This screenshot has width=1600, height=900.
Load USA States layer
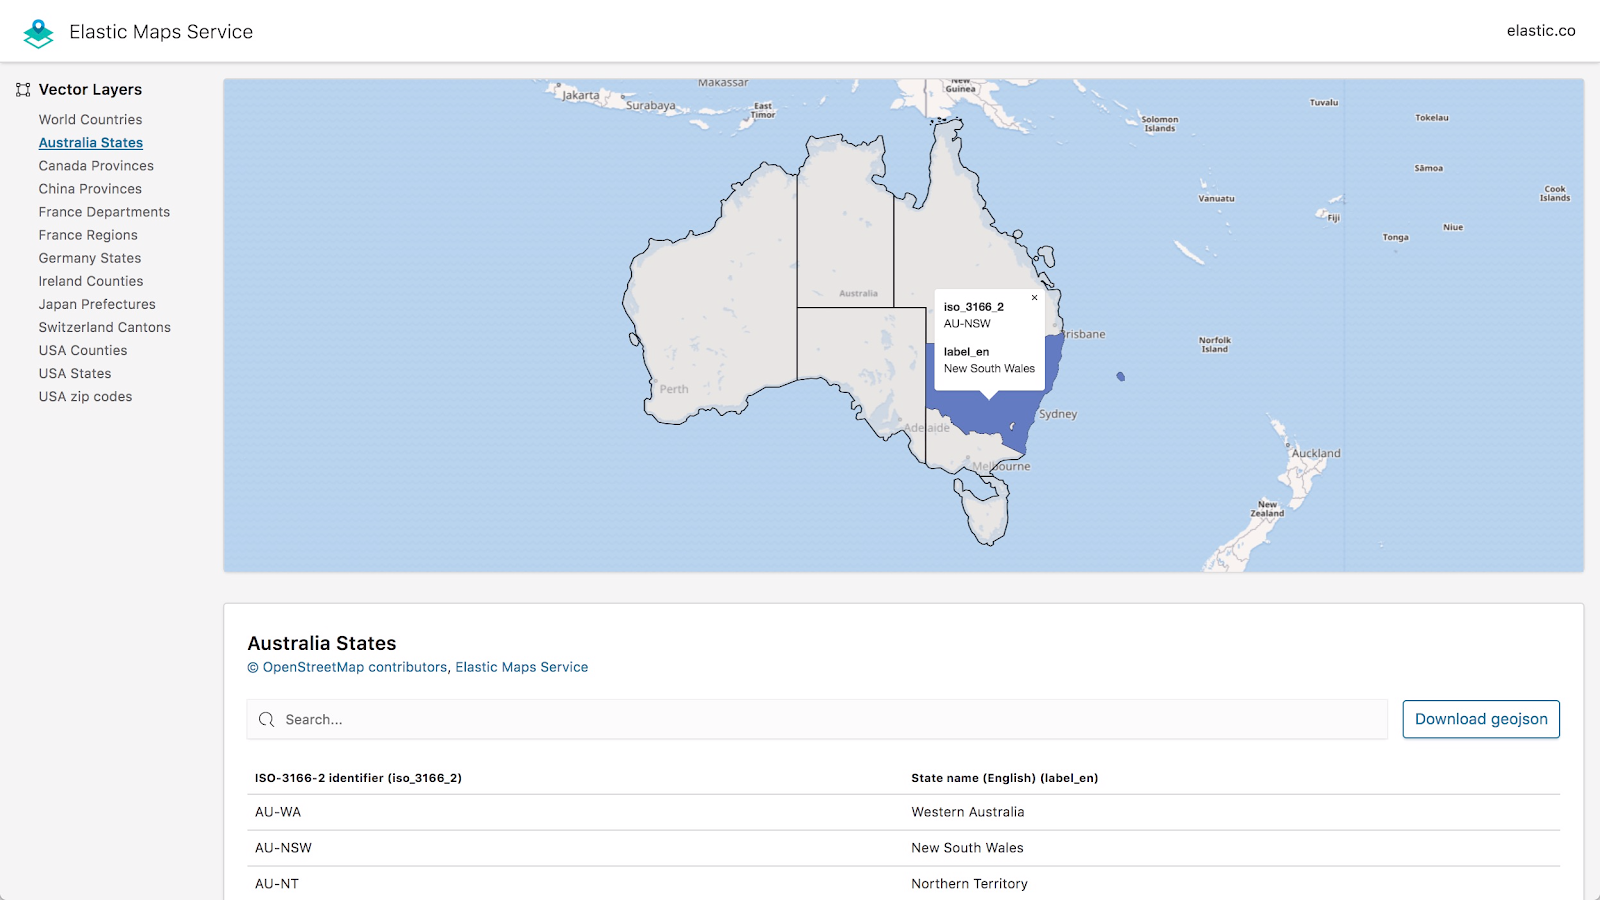pyautogui.click(x=75, y=373)
